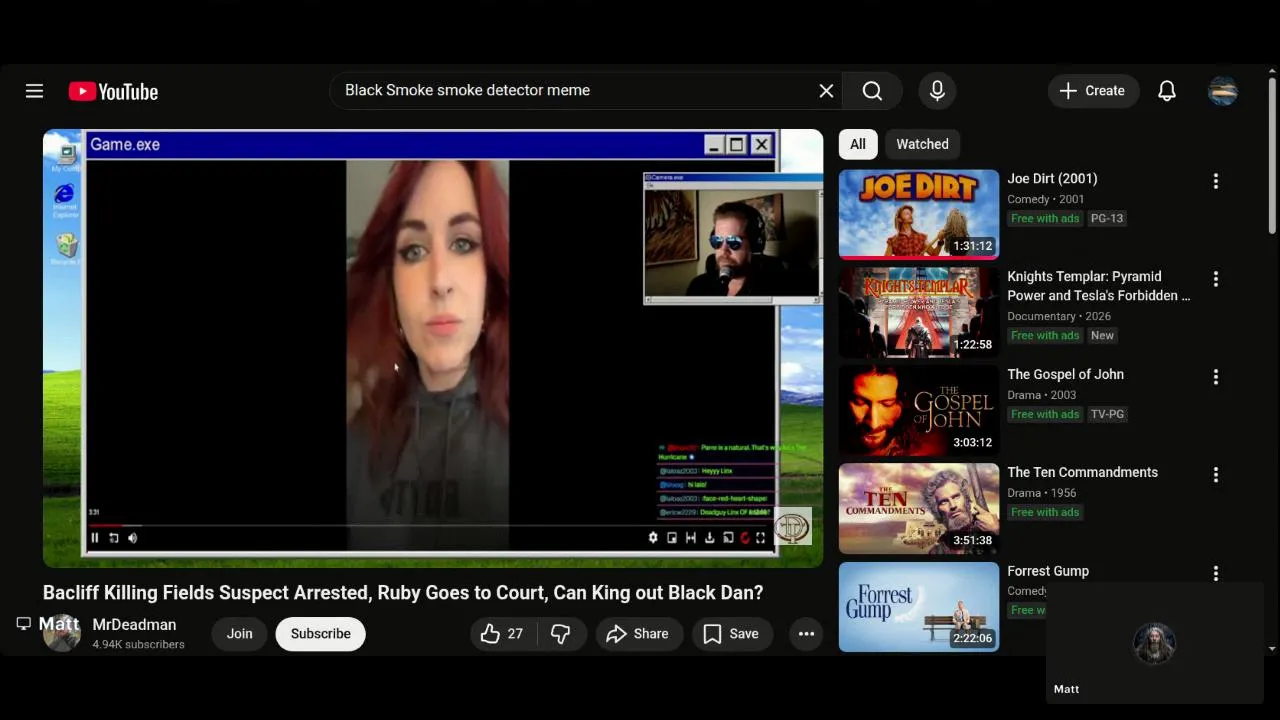Start voice search with the microphone
This screenshot has height=720, width=1280.
pyautogui.click(x=937, y=91)
